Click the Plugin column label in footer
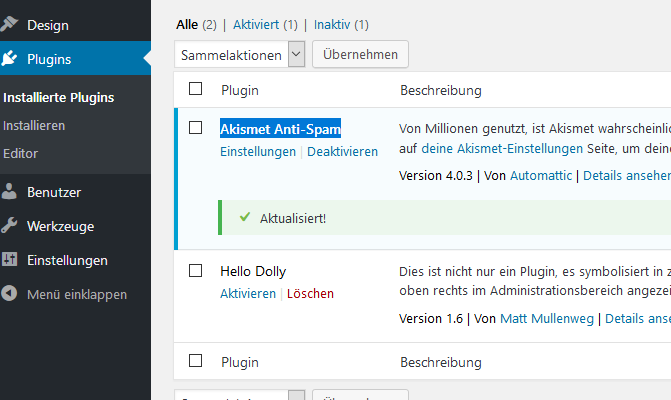671x400 pixels. [x=240, y=362]
